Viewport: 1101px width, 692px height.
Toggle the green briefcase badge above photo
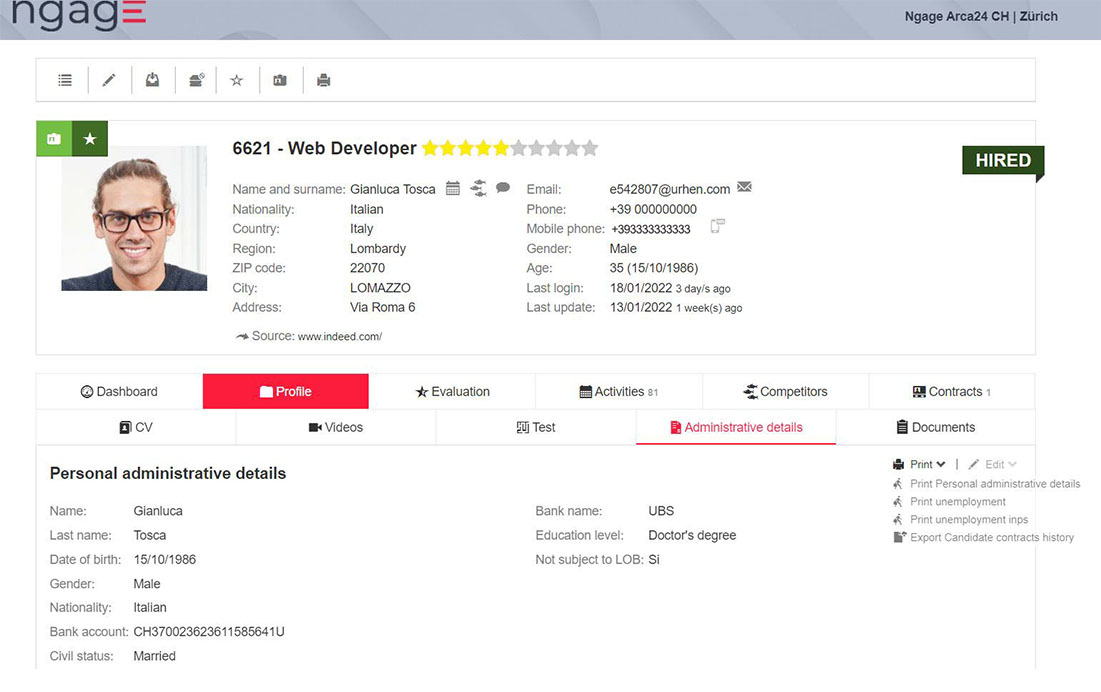point(54,139)
